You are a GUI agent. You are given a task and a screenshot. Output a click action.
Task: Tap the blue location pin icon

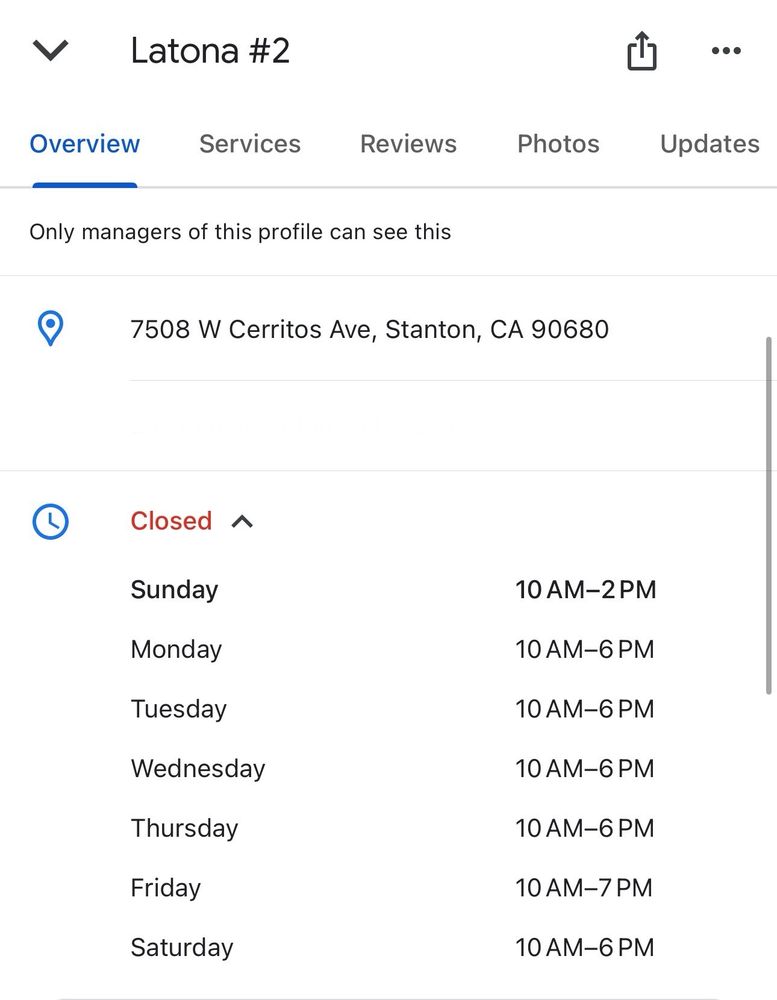(x=50, y=328)
